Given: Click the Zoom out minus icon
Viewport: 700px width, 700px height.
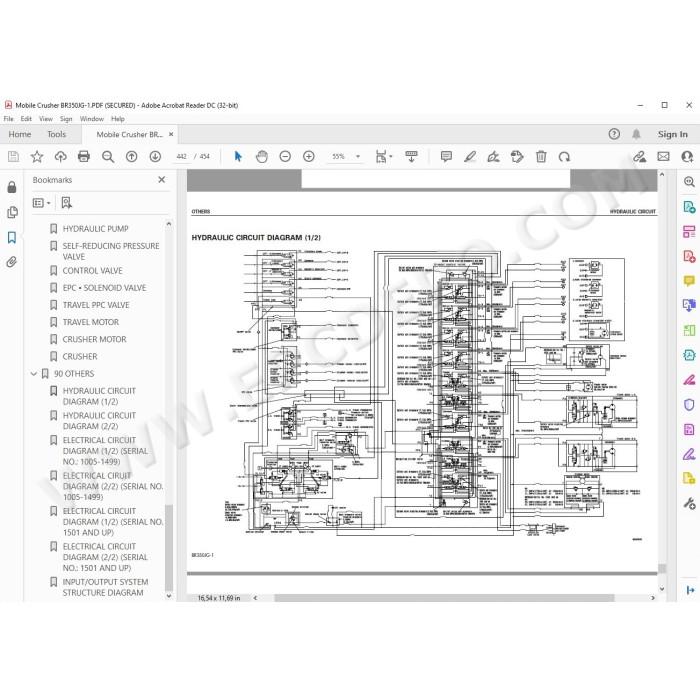Looking at the screenshot, I should [285, 156].
